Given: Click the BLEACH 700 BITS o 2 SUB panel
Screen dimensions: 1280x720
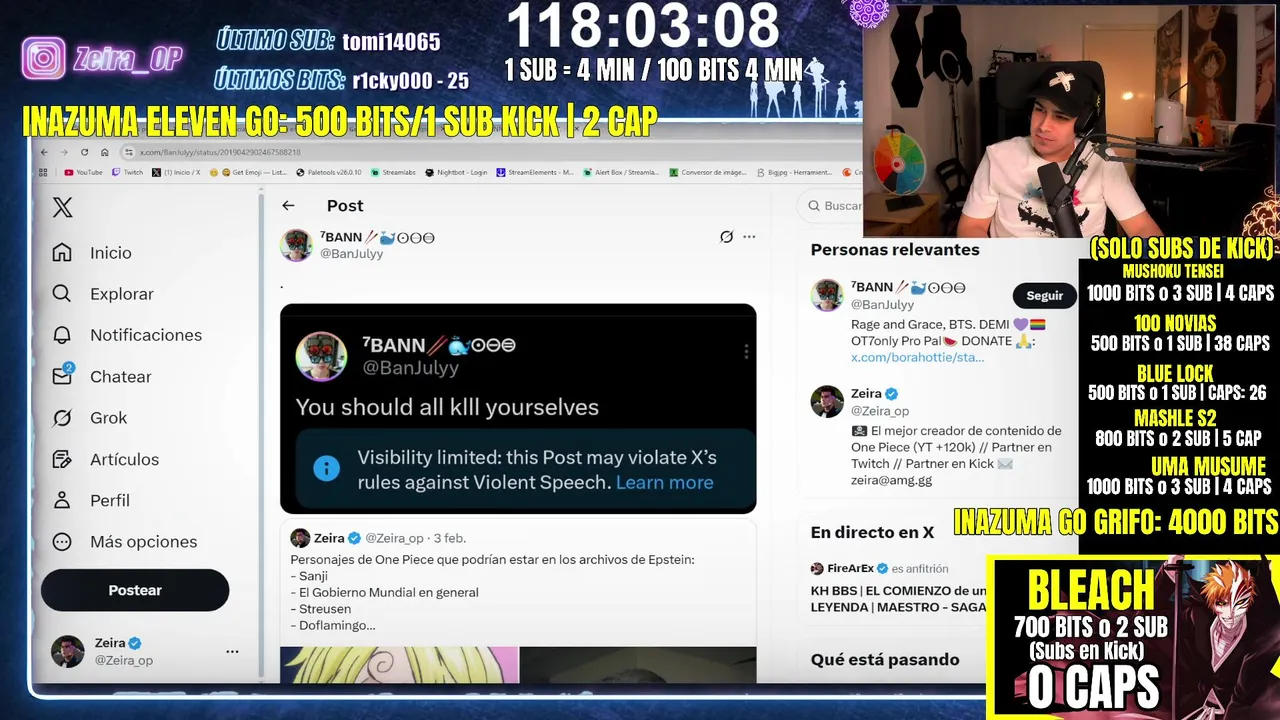Looking at the screenshot, I should click(1133, 637).
